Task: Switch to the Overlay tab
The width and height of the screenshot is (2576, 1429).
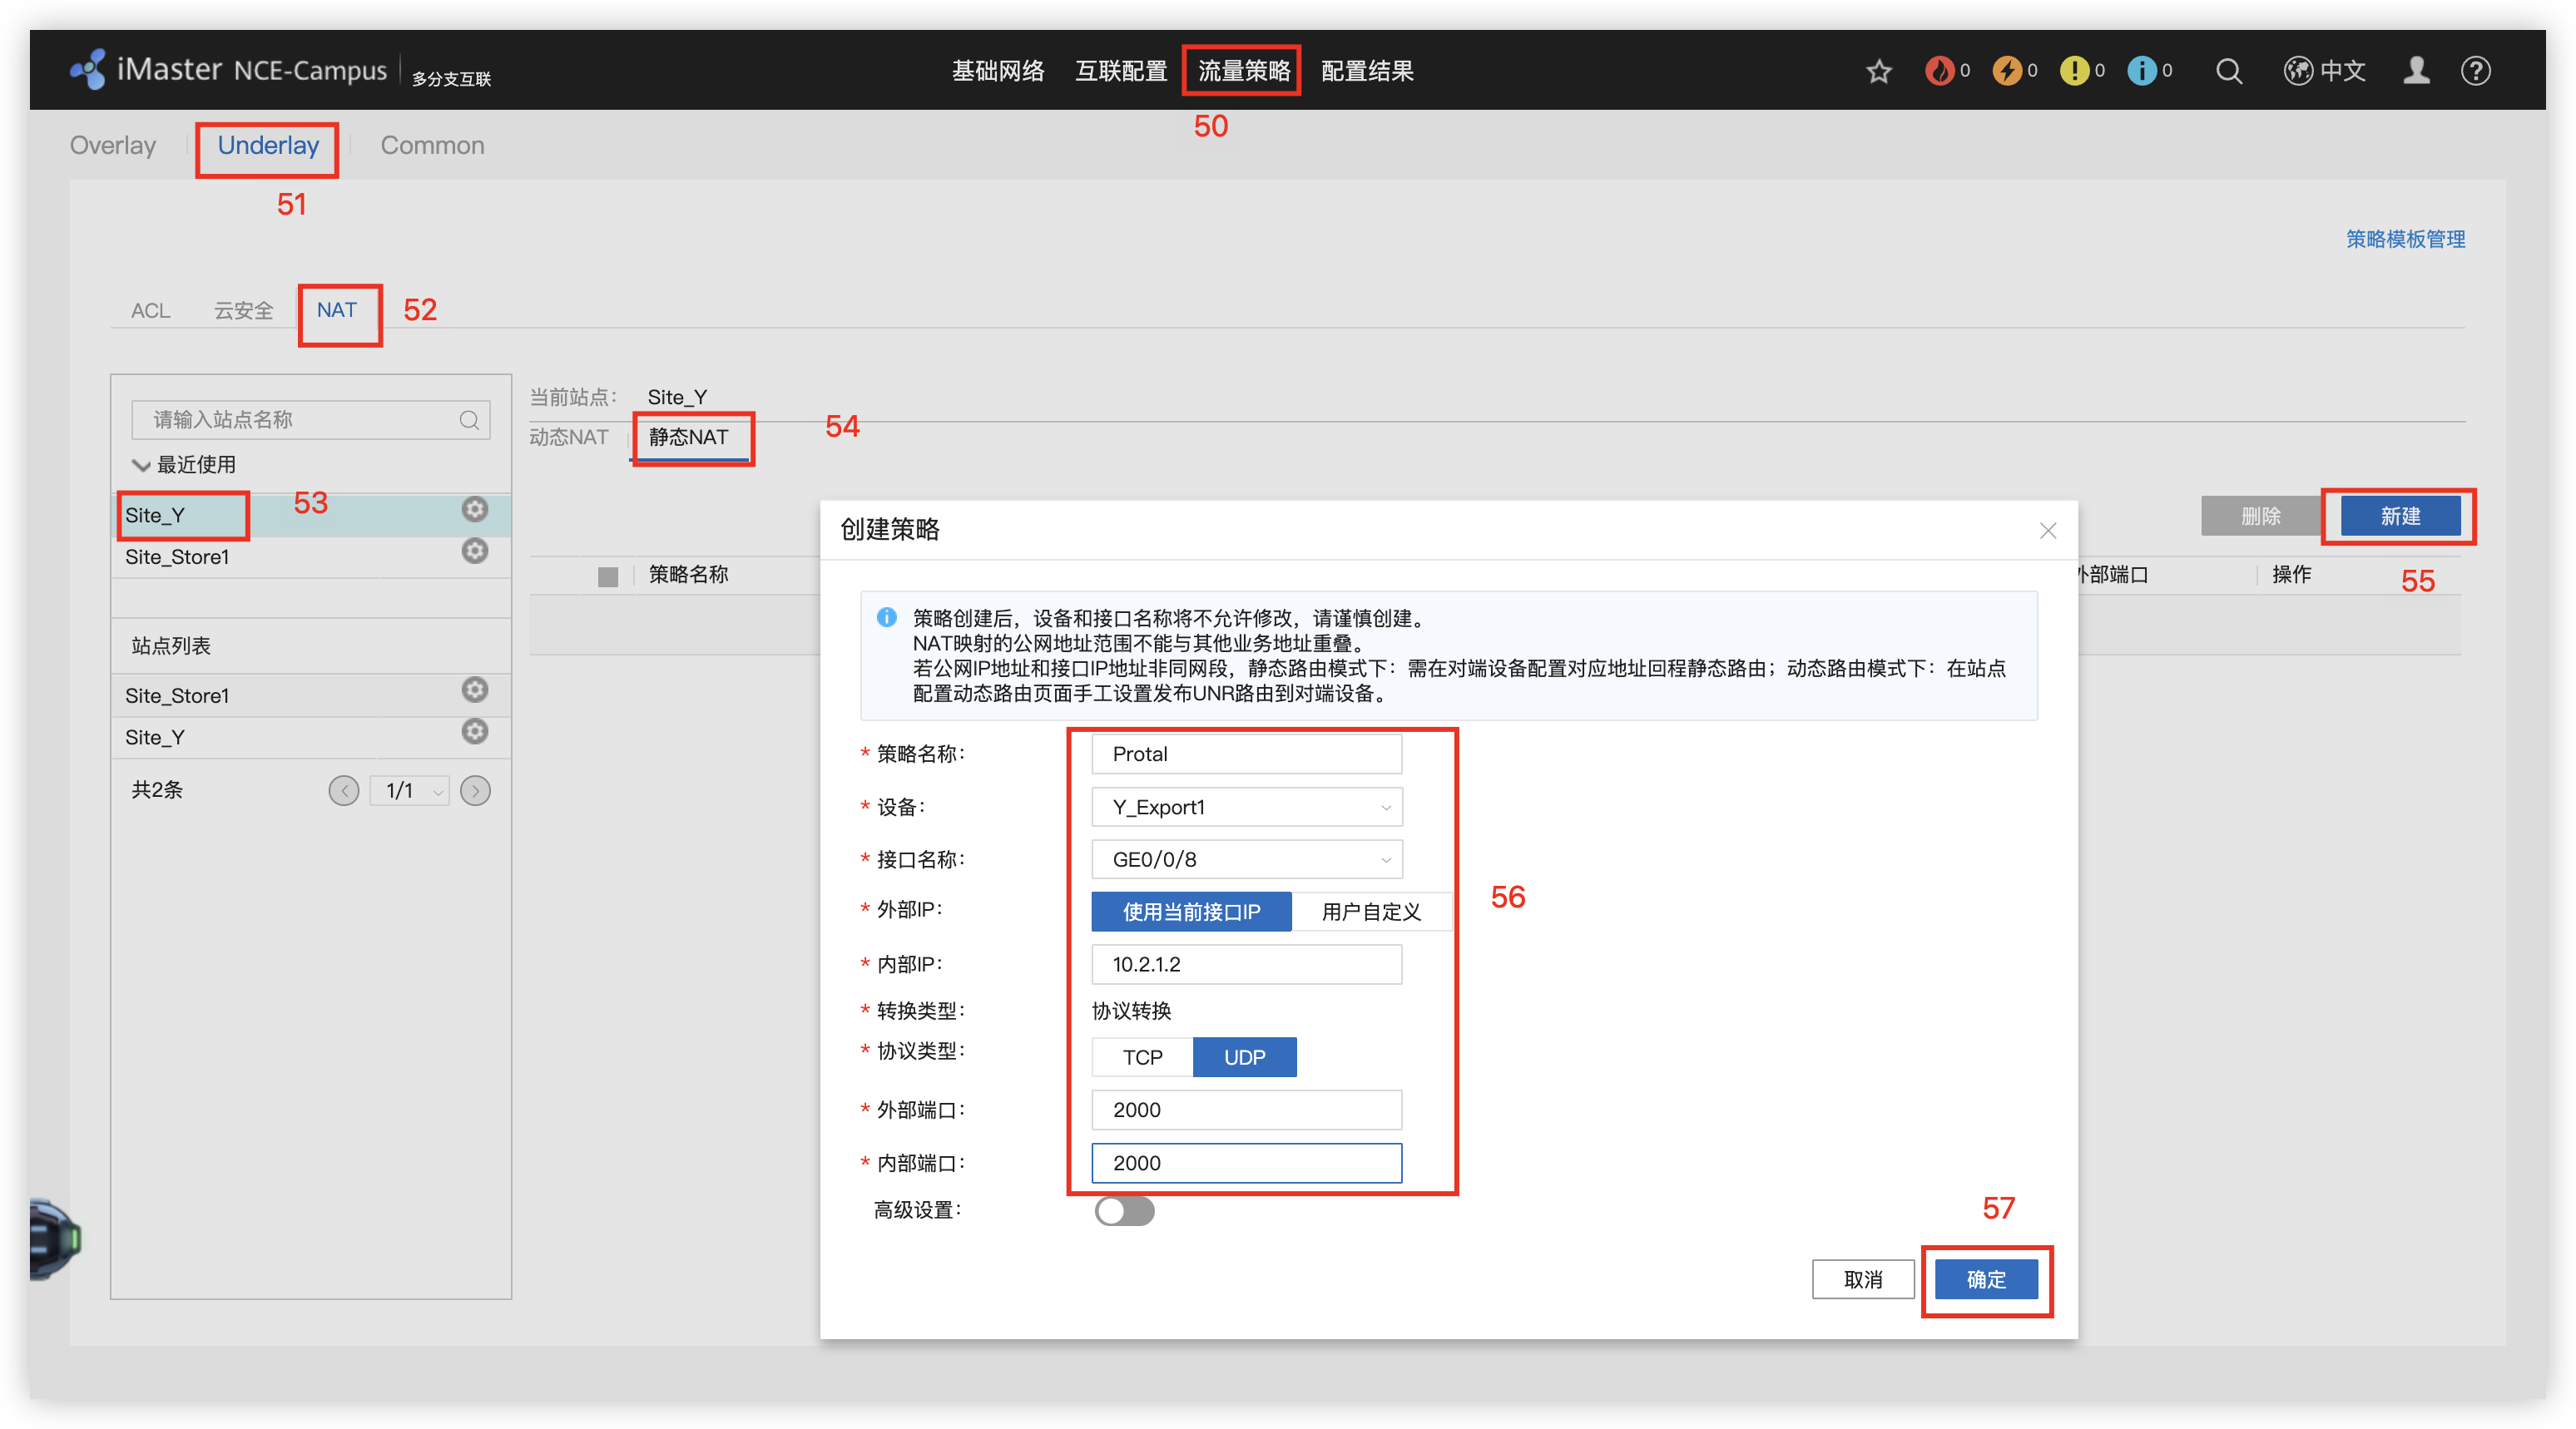Action: [113, 145]
